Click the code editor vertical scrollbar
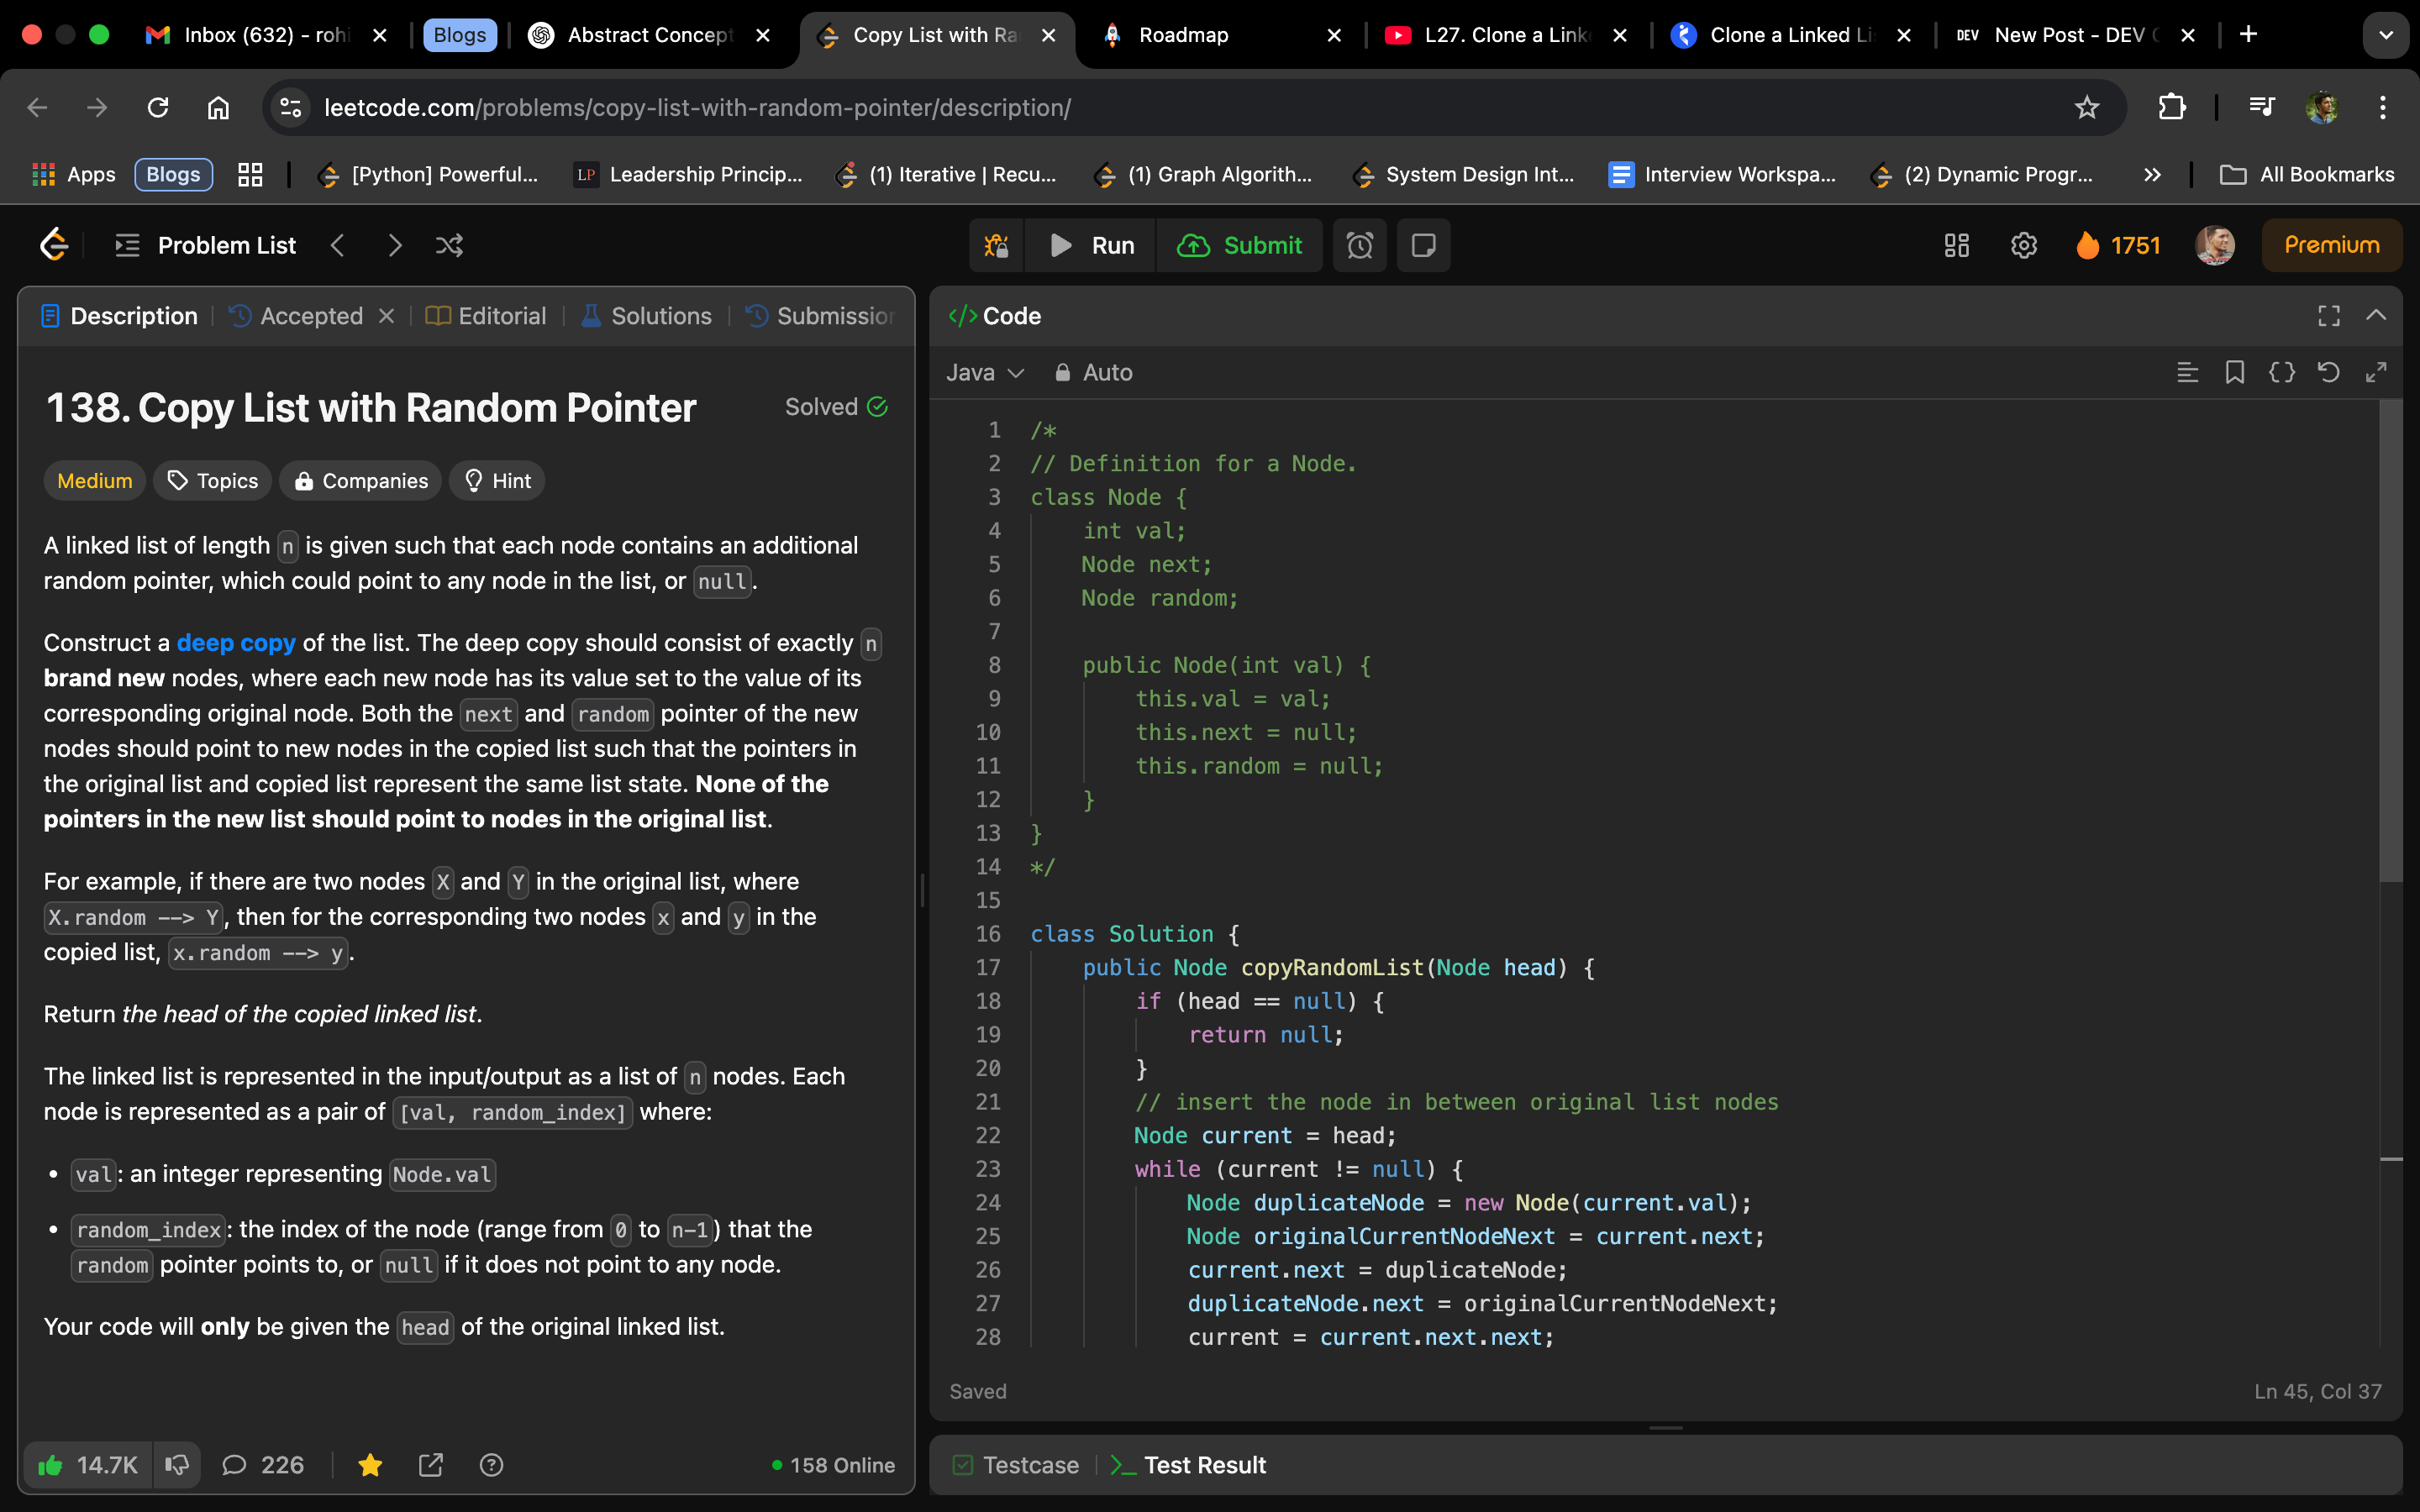2420x1512 pixels. [2390, 640]
